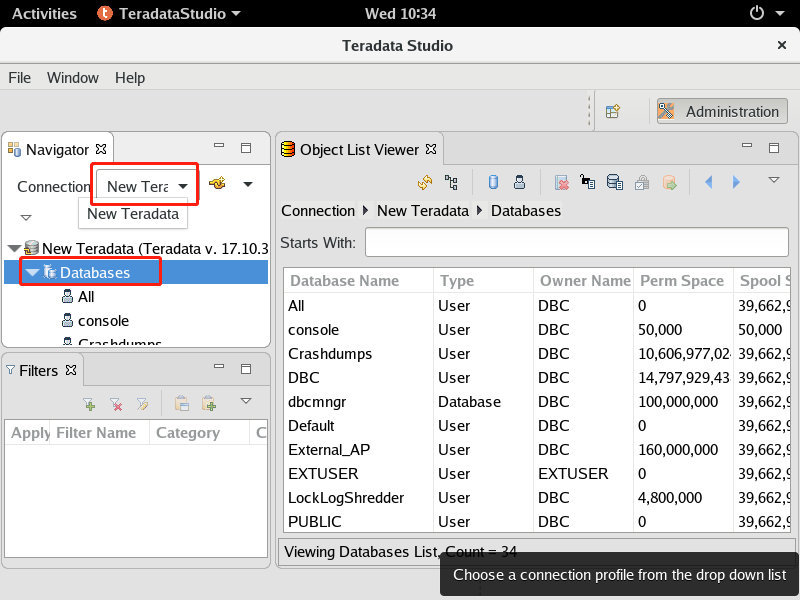Image resolution: width=800 pixels, height=600 pixels.
Task: Create a new filter in the Filters panel
Action: [x=89, y=402]
